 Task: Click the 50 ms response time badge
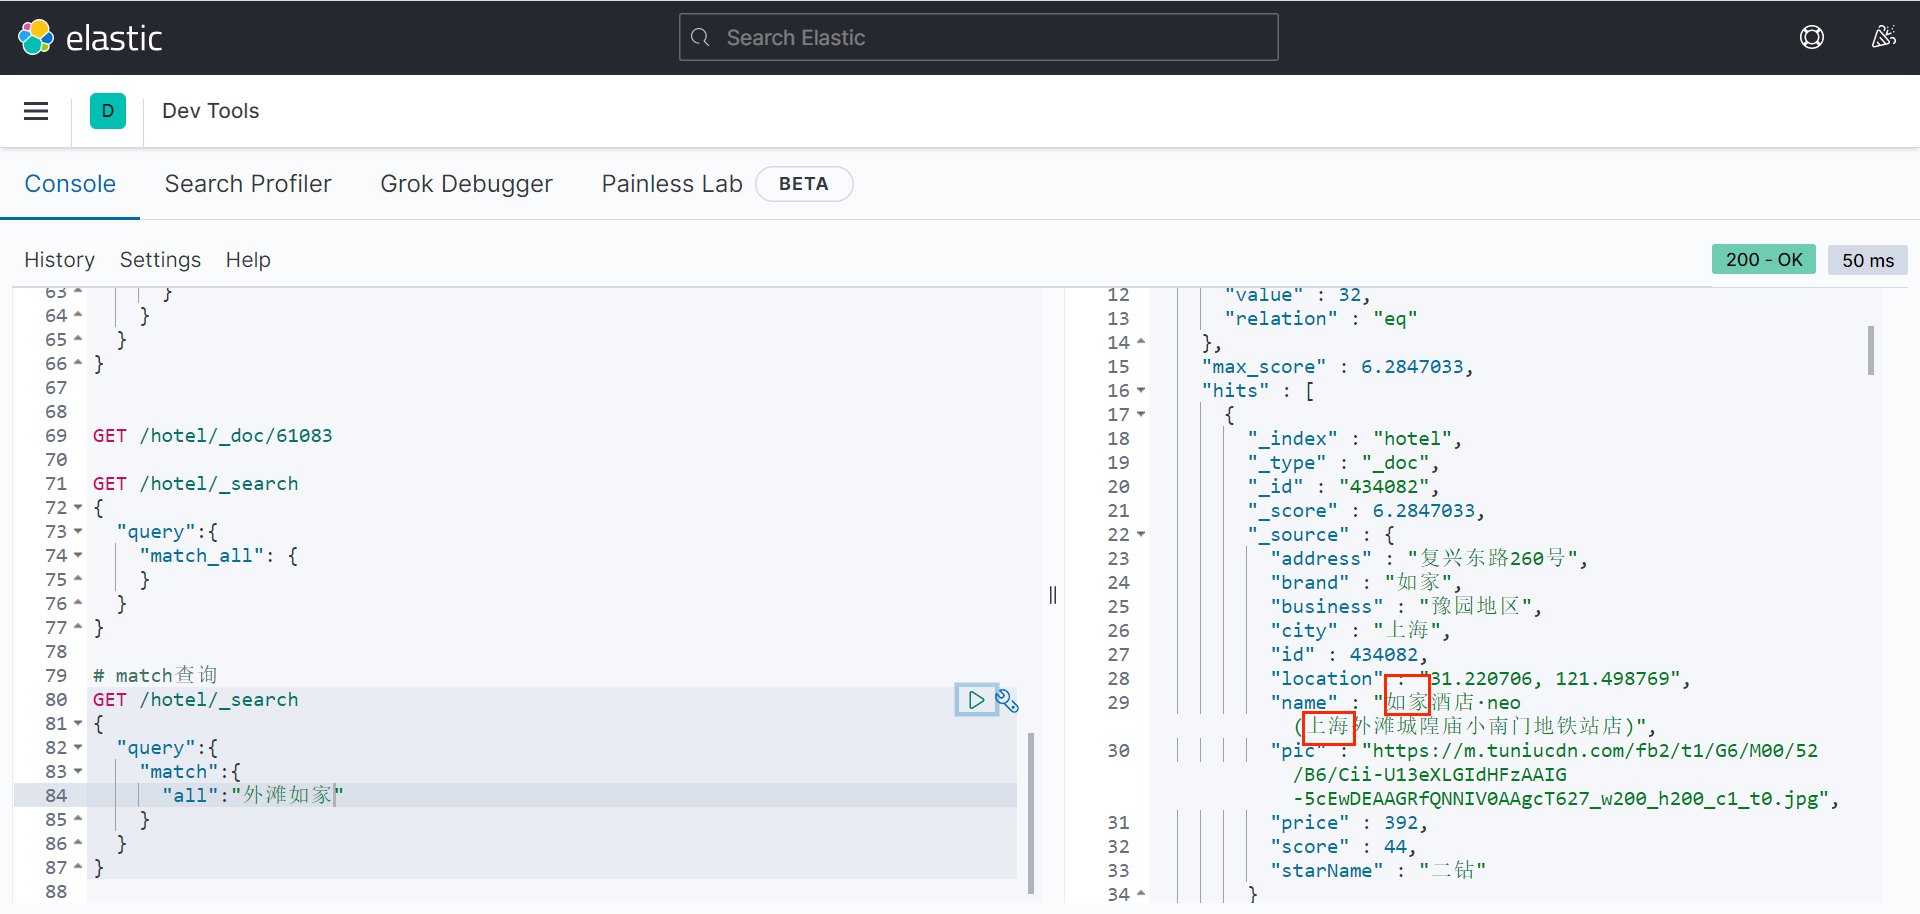coord(1868,260)
